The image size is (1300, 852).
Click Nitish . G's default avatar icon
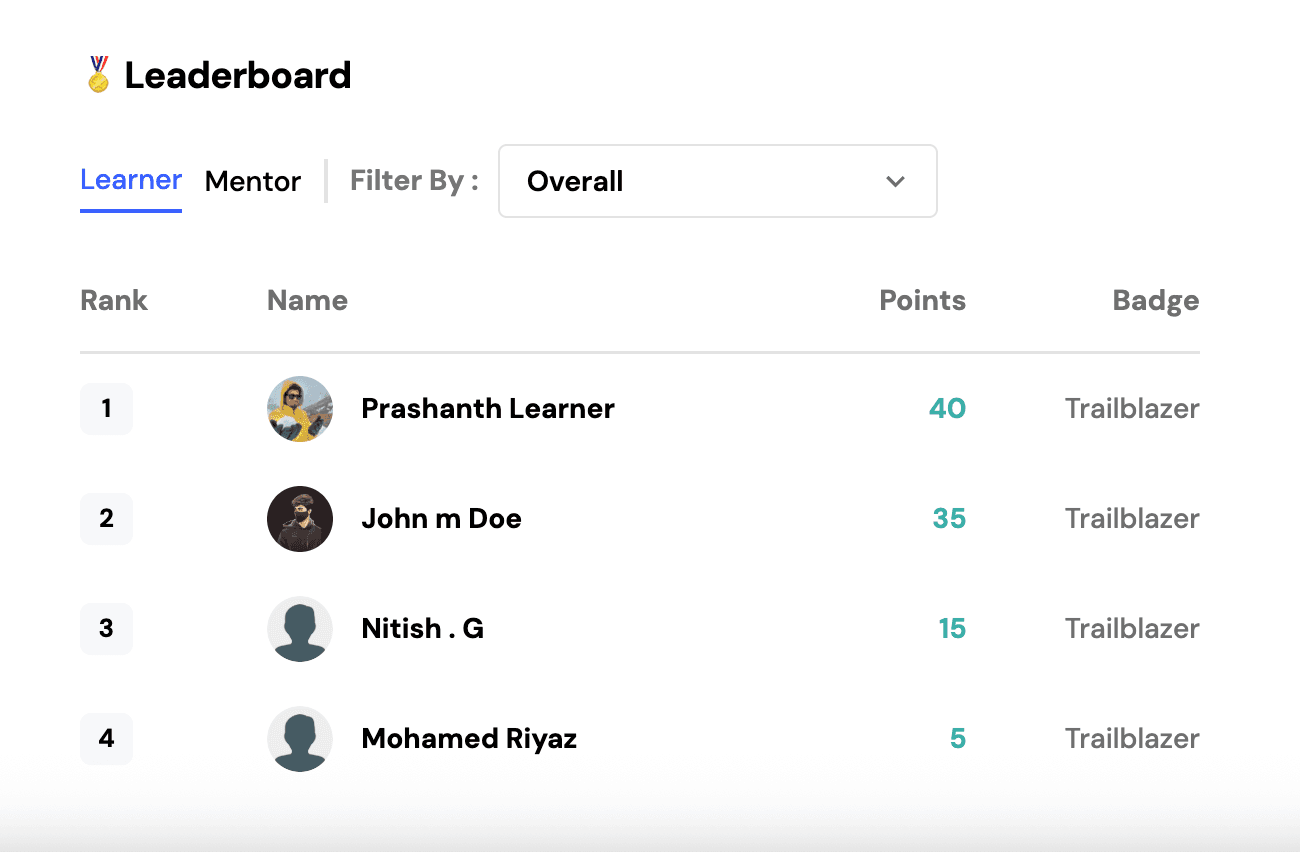pyautogui.click(x=300, y=629)
